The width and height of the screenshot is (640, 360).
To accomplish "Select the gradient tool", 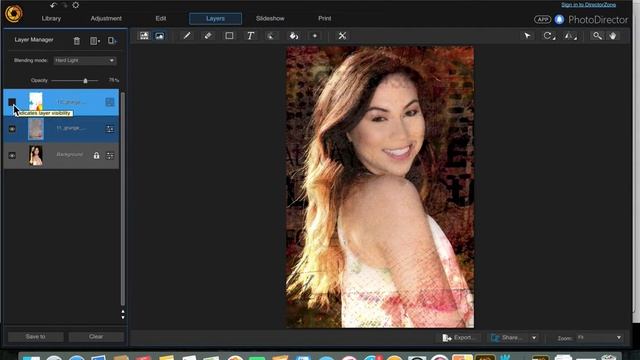I will [x=315, y=36].
